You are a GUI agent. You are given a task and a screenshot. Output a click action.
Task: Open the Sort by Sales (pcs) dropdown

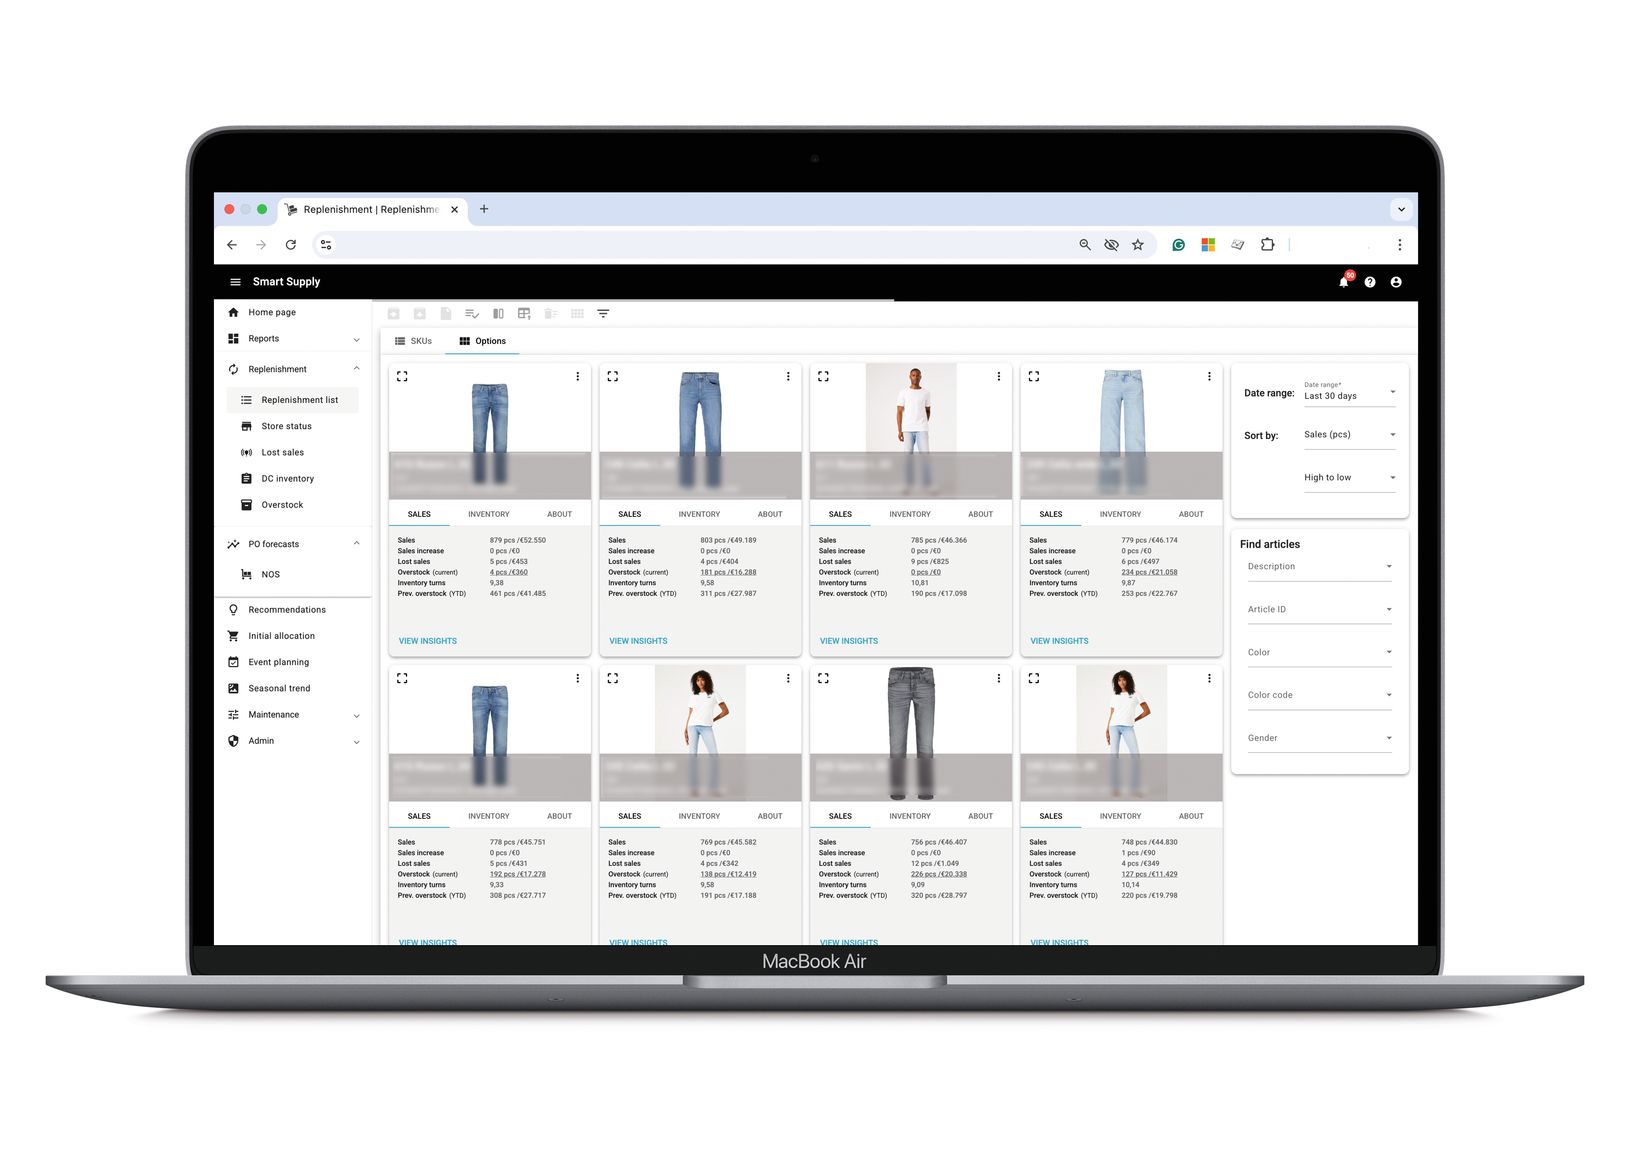(x=1350, y=435)
